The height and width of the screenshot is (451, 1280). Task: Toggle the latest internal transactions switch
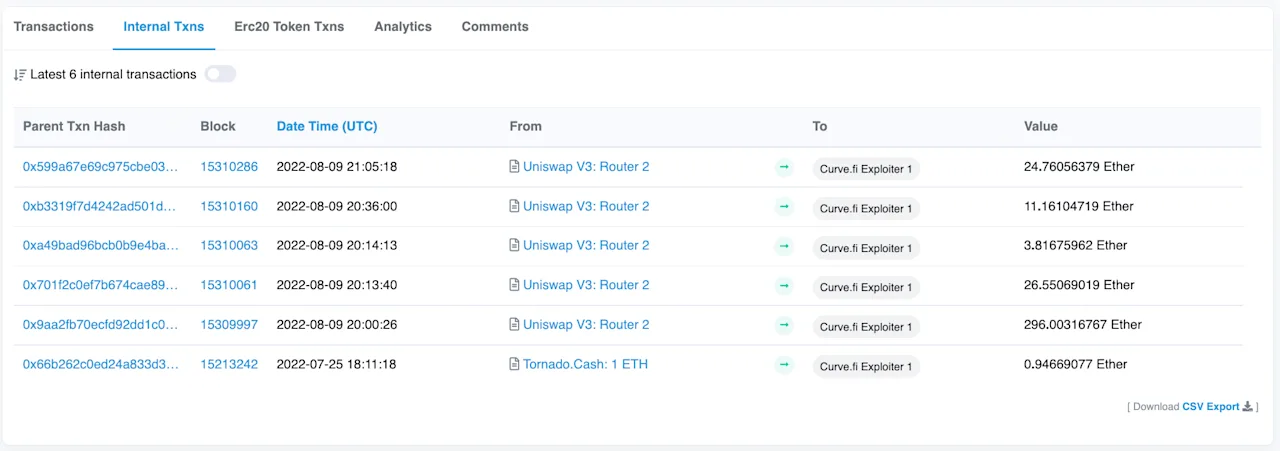220,74
